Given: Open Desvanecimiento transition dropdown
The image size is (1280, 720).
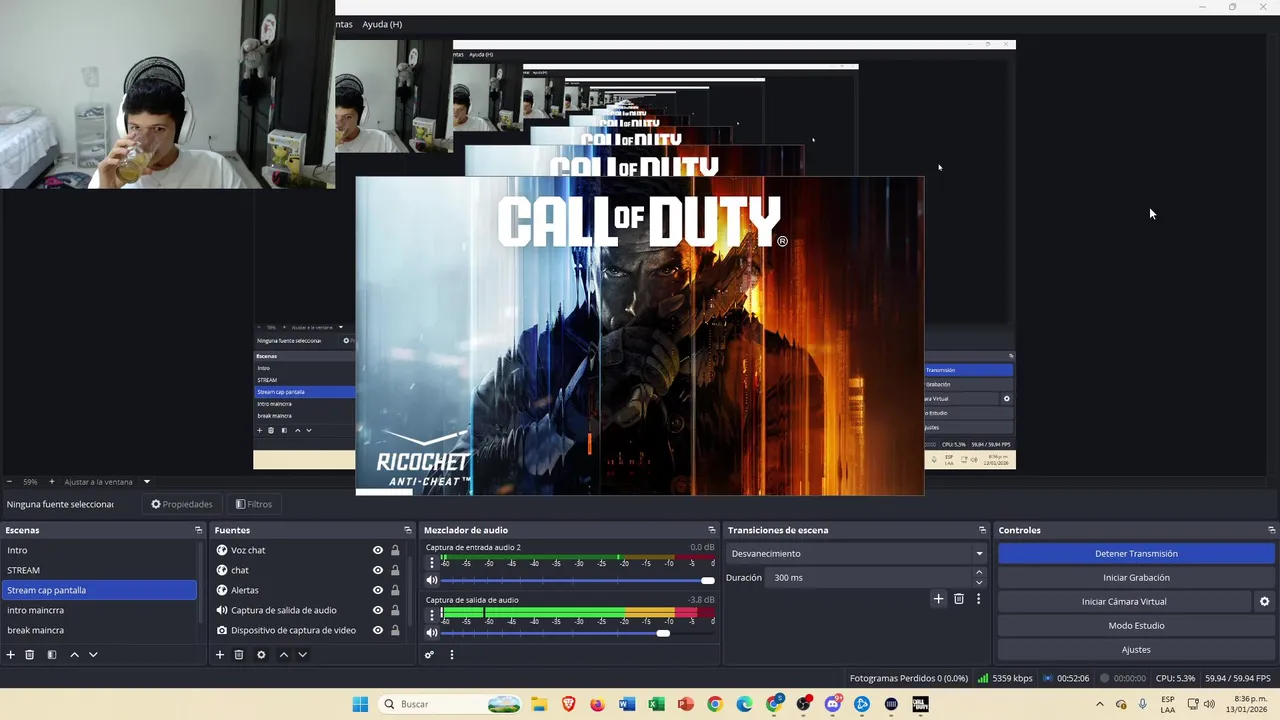Looking at the screenshot, I should pos(857,554).
